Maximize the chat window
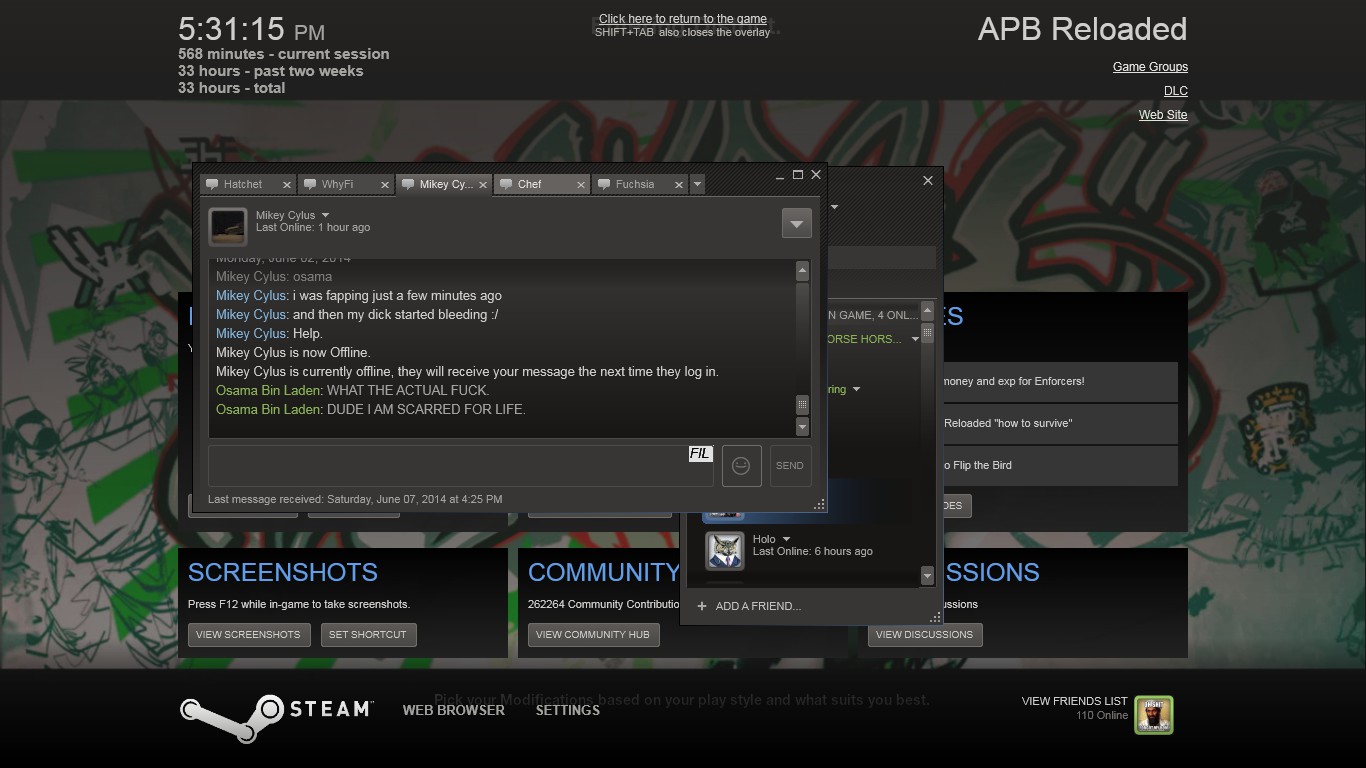This screenshot has width=1366, height=768. (x=798, y=175)
